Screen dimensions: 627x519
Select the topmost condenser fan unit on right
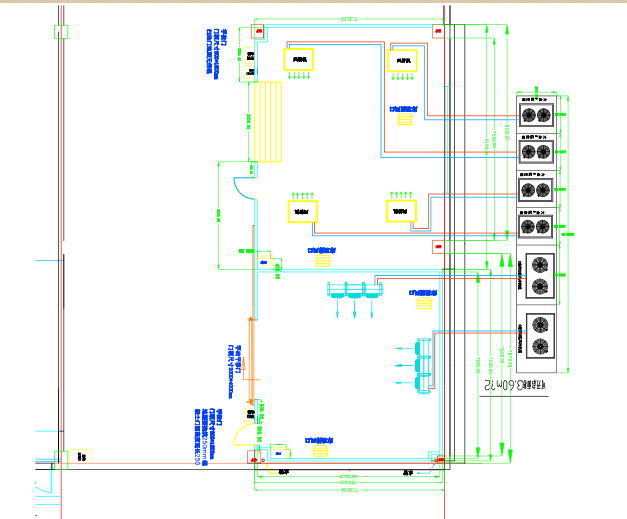535,111
